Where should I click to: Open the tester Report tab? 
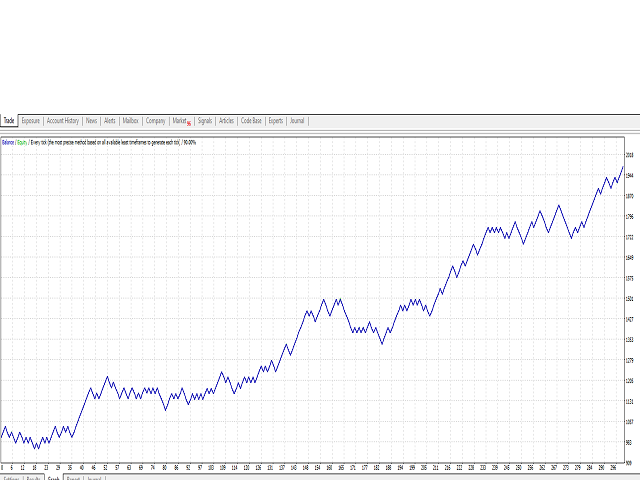(74, 478)
